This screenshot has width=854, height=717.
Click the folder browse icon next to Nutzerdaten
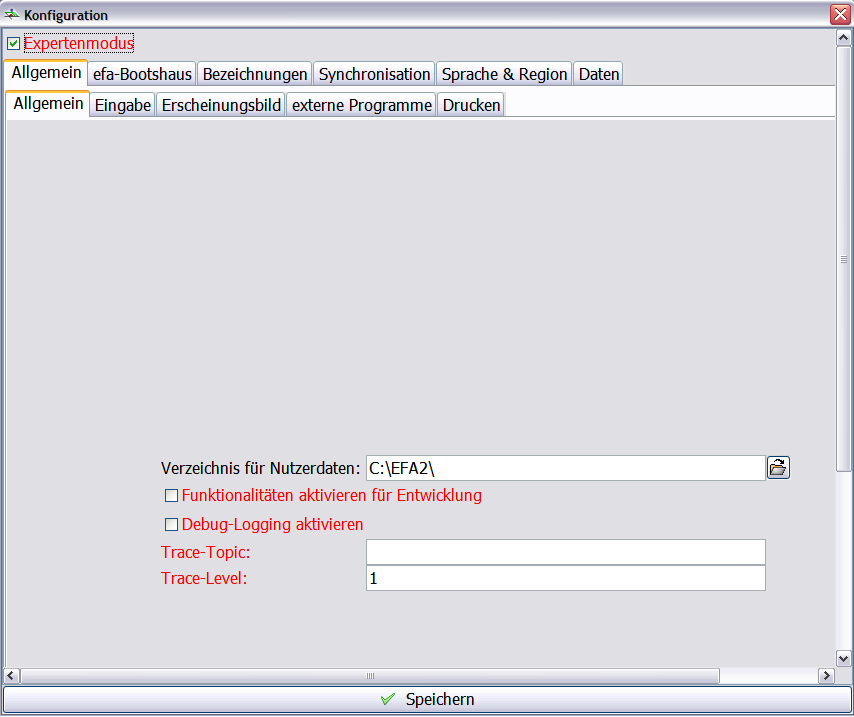click(x=778, y=467)
